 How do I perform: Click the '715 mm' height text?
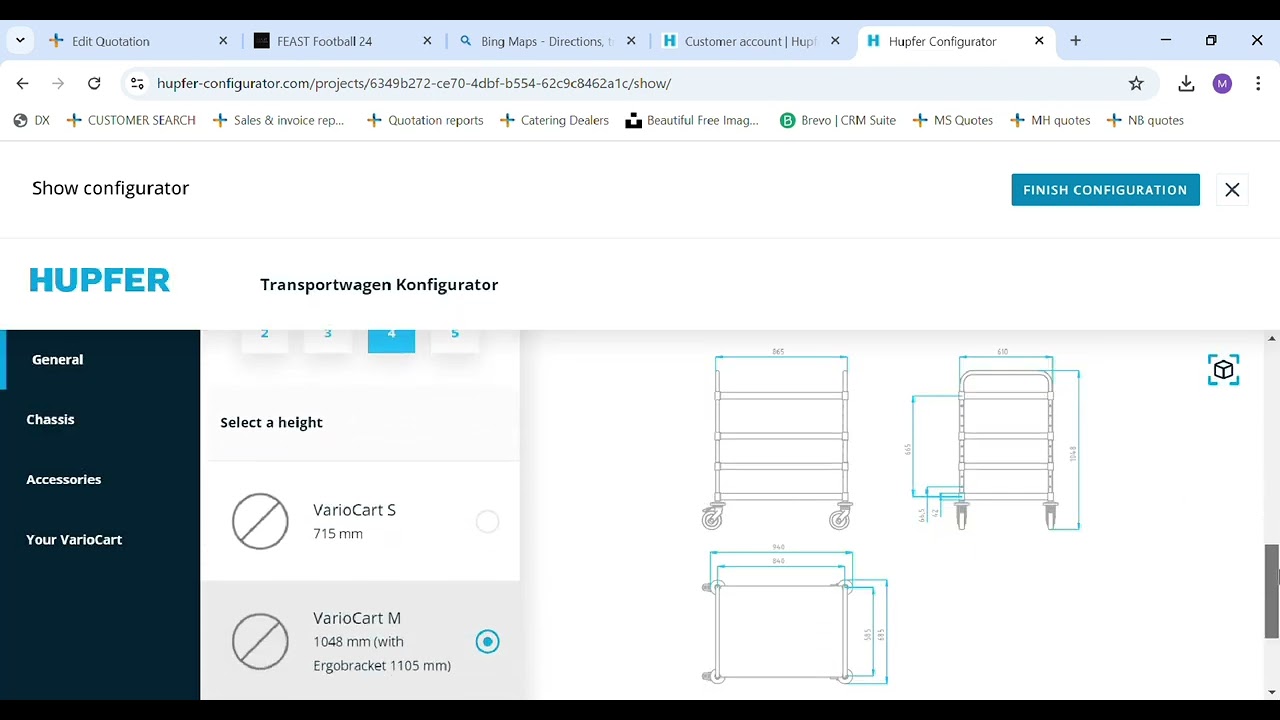pos(338,534)
